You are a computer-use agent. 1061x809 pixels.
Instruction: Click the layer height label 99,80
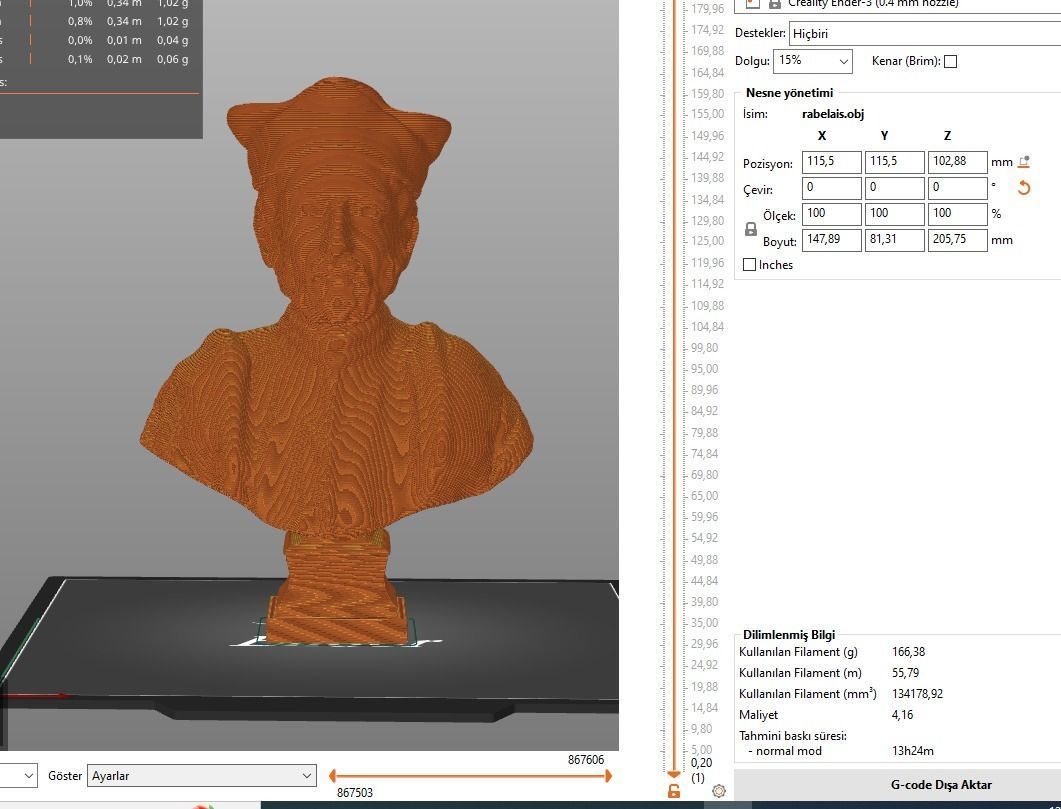click(x=704, y=348)
